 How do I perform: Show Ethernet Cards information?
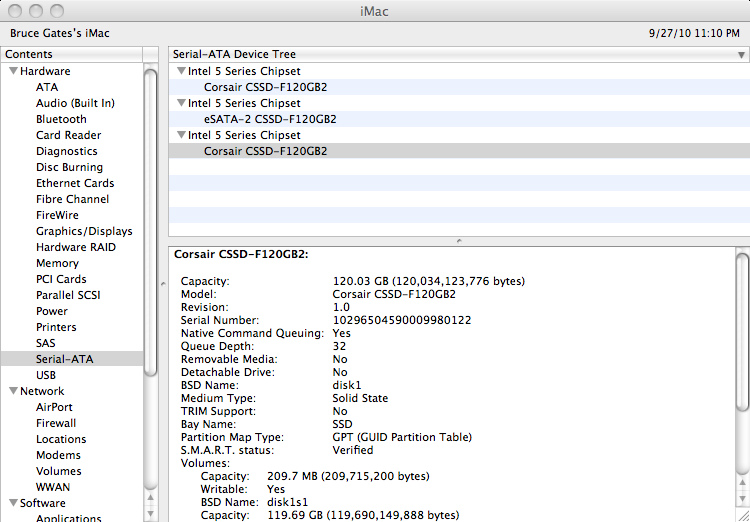point(75,183)
